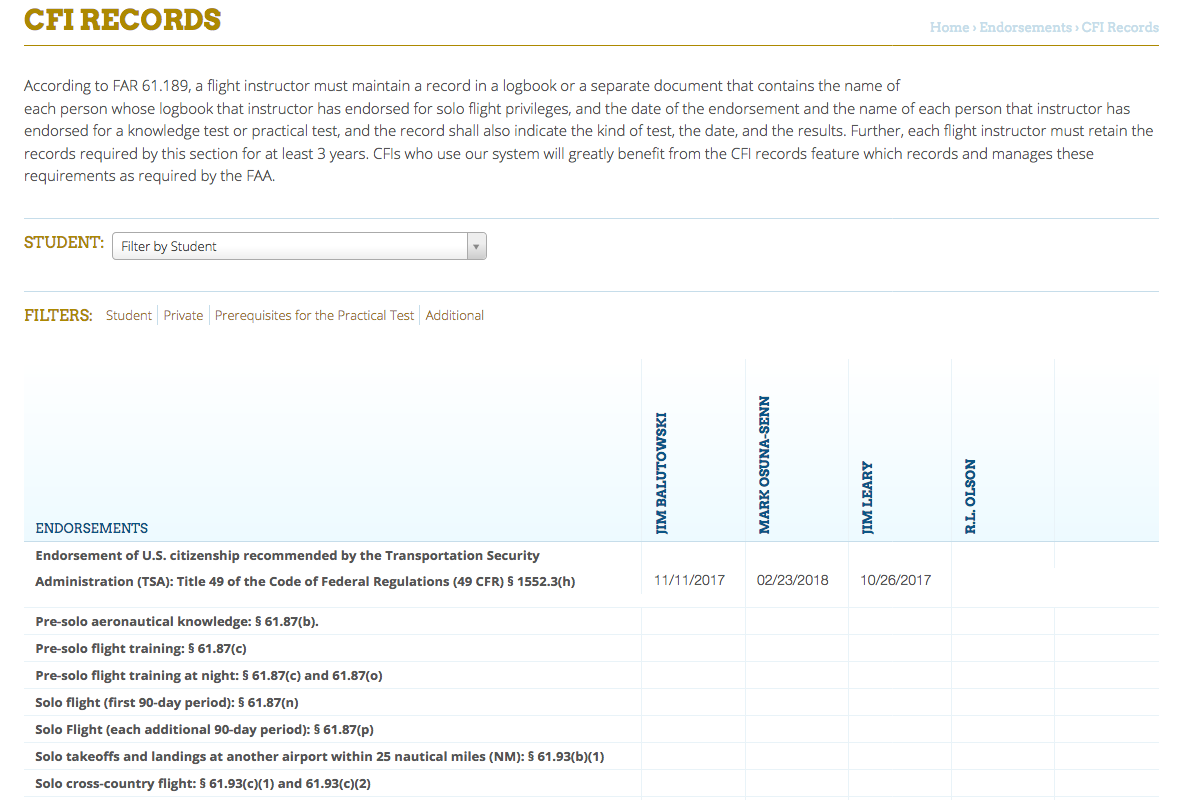Screen dimensions: 1201x800
Task: Click the Endorsements column heading
Action: coord(92,528)
